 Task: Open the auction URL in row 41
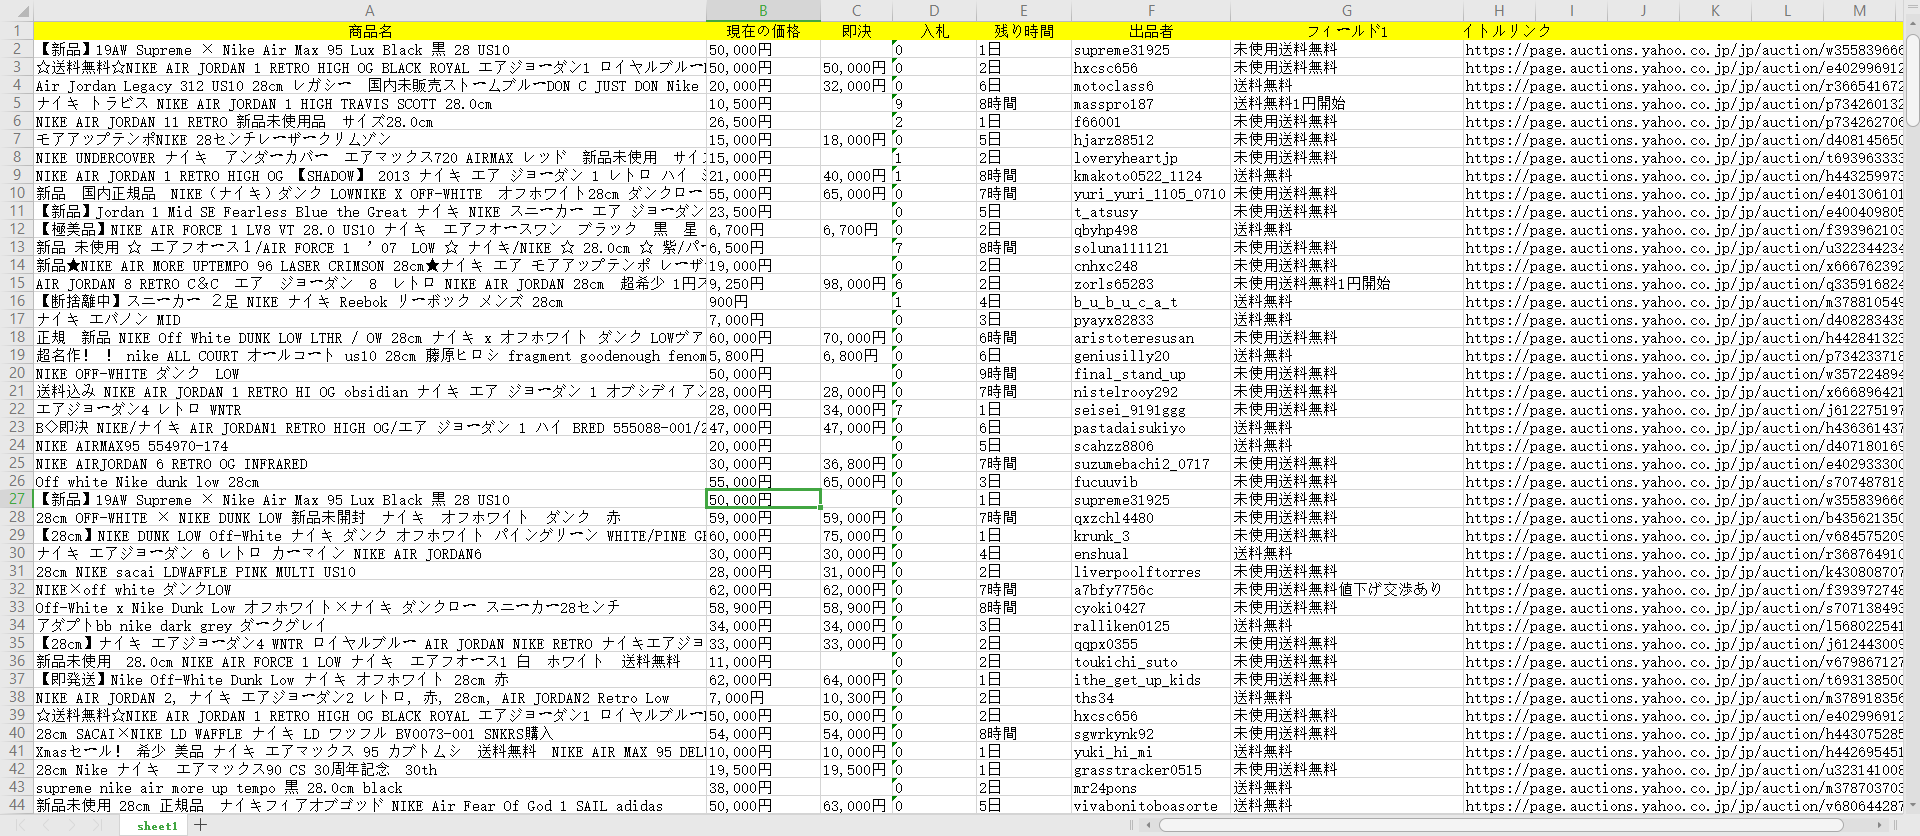(1684, 752)
